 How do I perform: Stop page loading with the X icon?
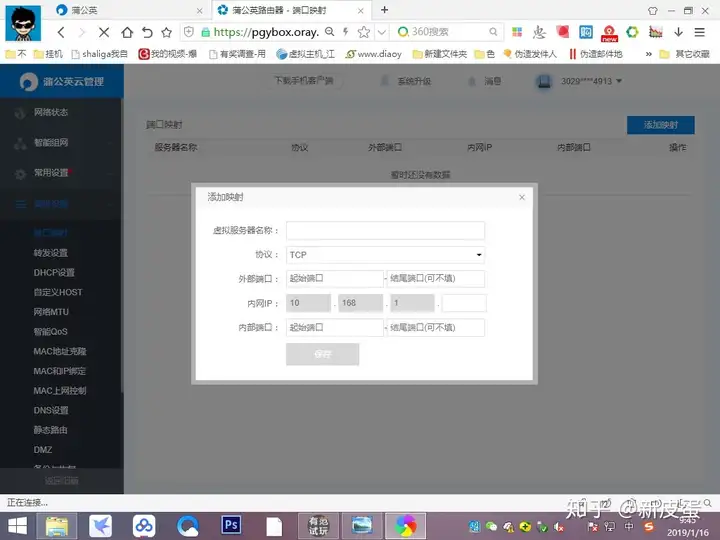[104, 32]
